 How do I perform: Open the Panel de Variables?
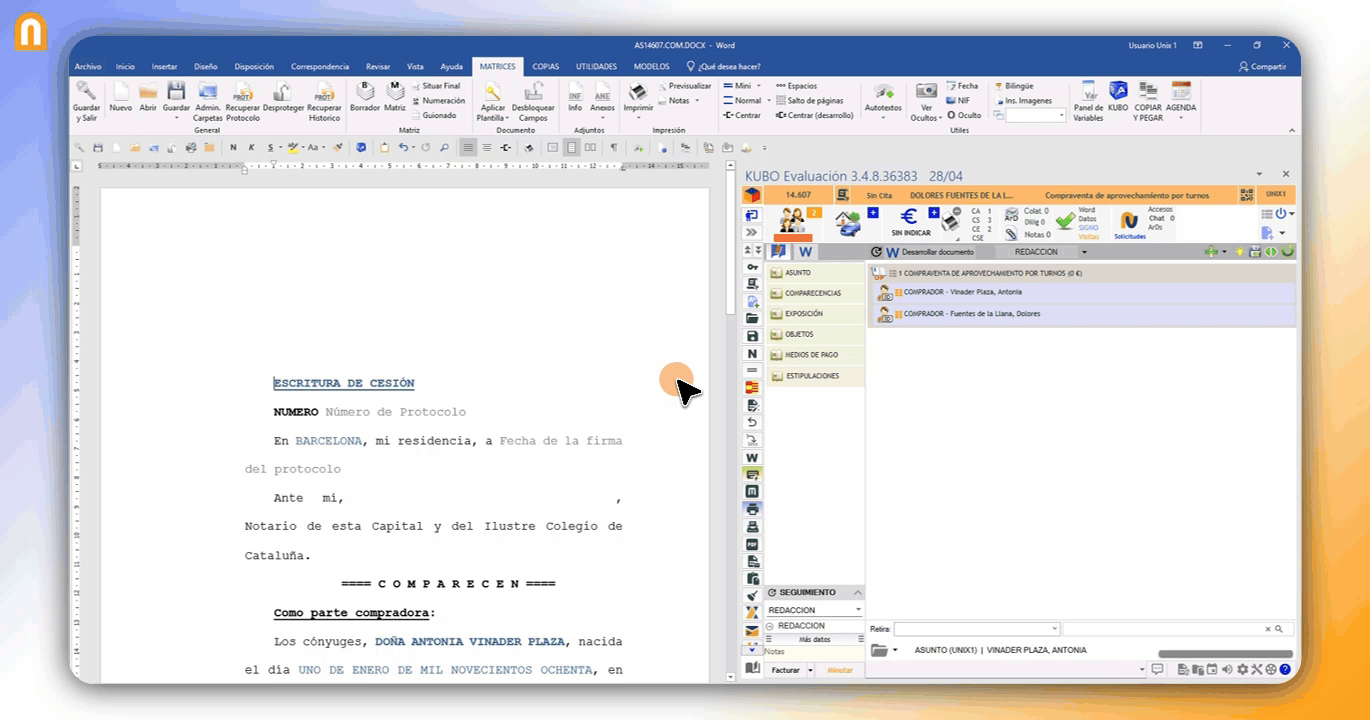(x=1088, y=102)
